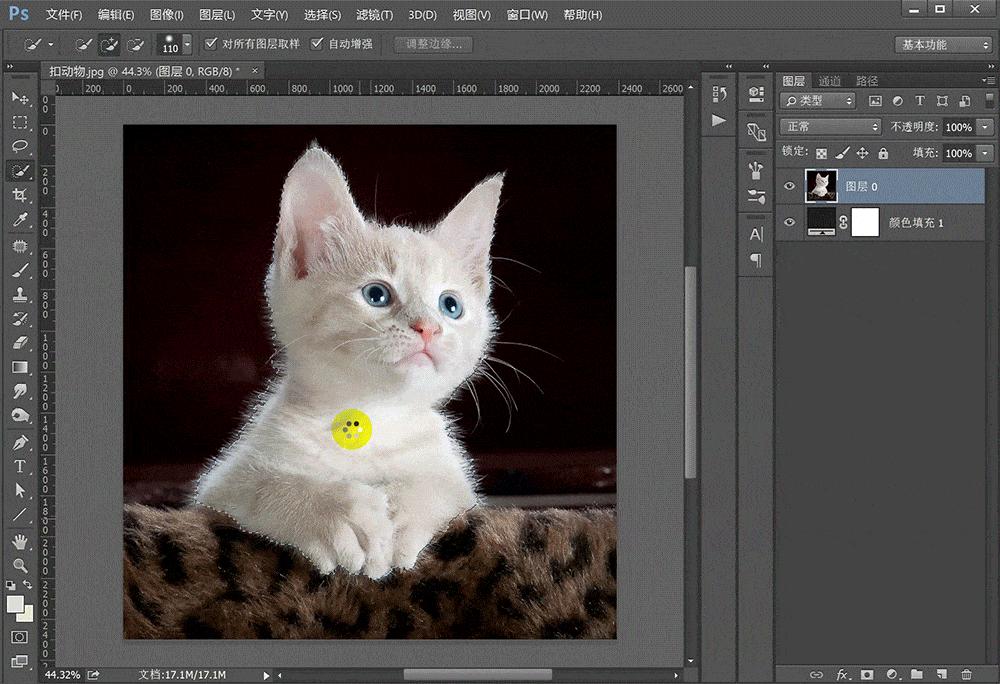
Task: Switch to the 通道 tab
Action: [829, 81]
